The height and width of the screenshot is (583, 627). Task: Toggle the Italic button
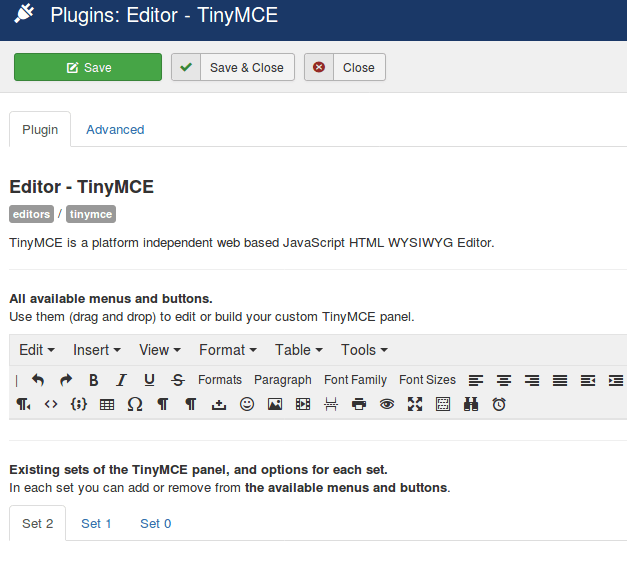click(122, 380)
